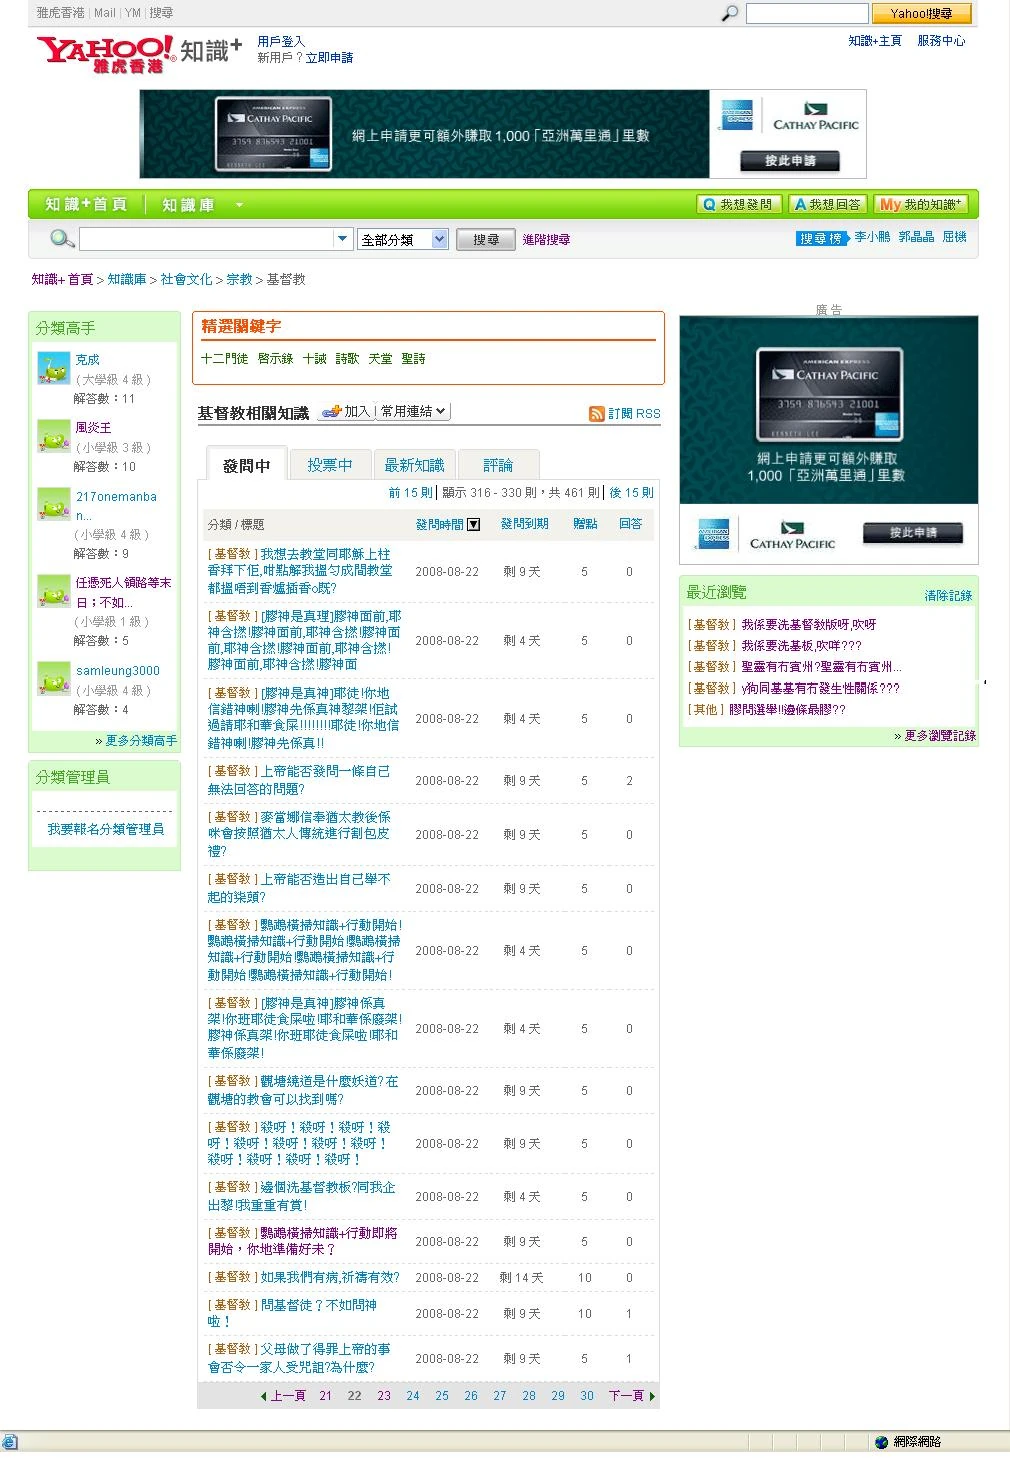Viewport: 1010px width, 1460px height.
Task: Click the 訂閱 RSS link
Action: (x=634, y=413)
